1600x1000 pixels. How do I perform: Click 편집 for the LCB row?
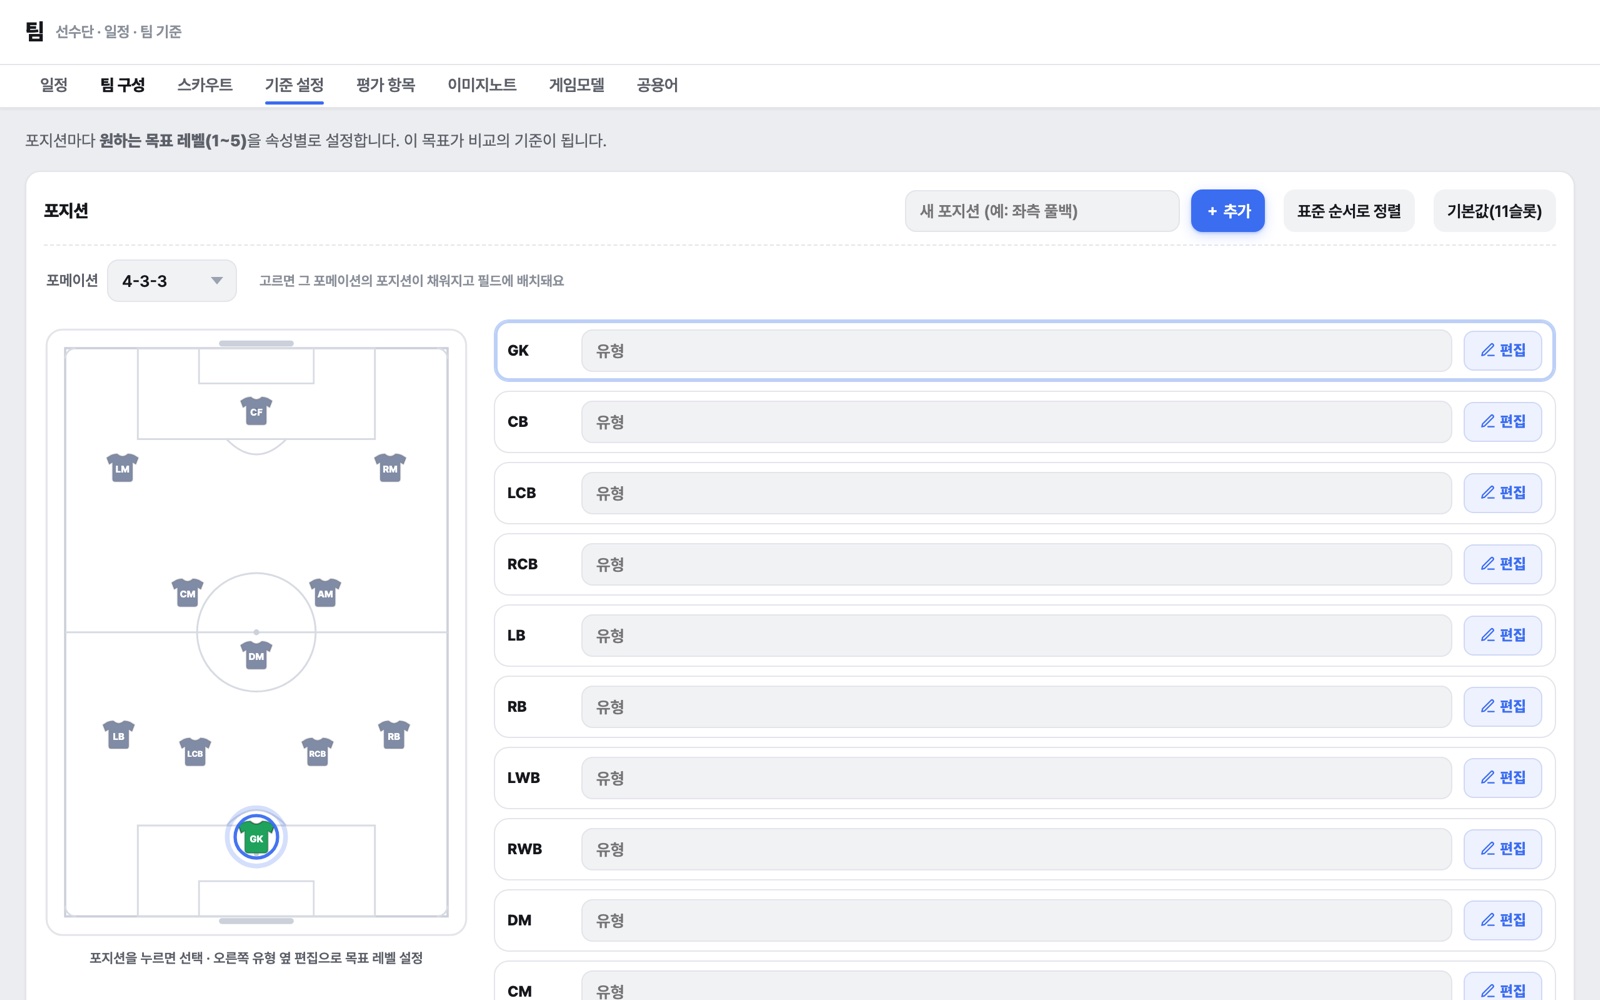1503,492
